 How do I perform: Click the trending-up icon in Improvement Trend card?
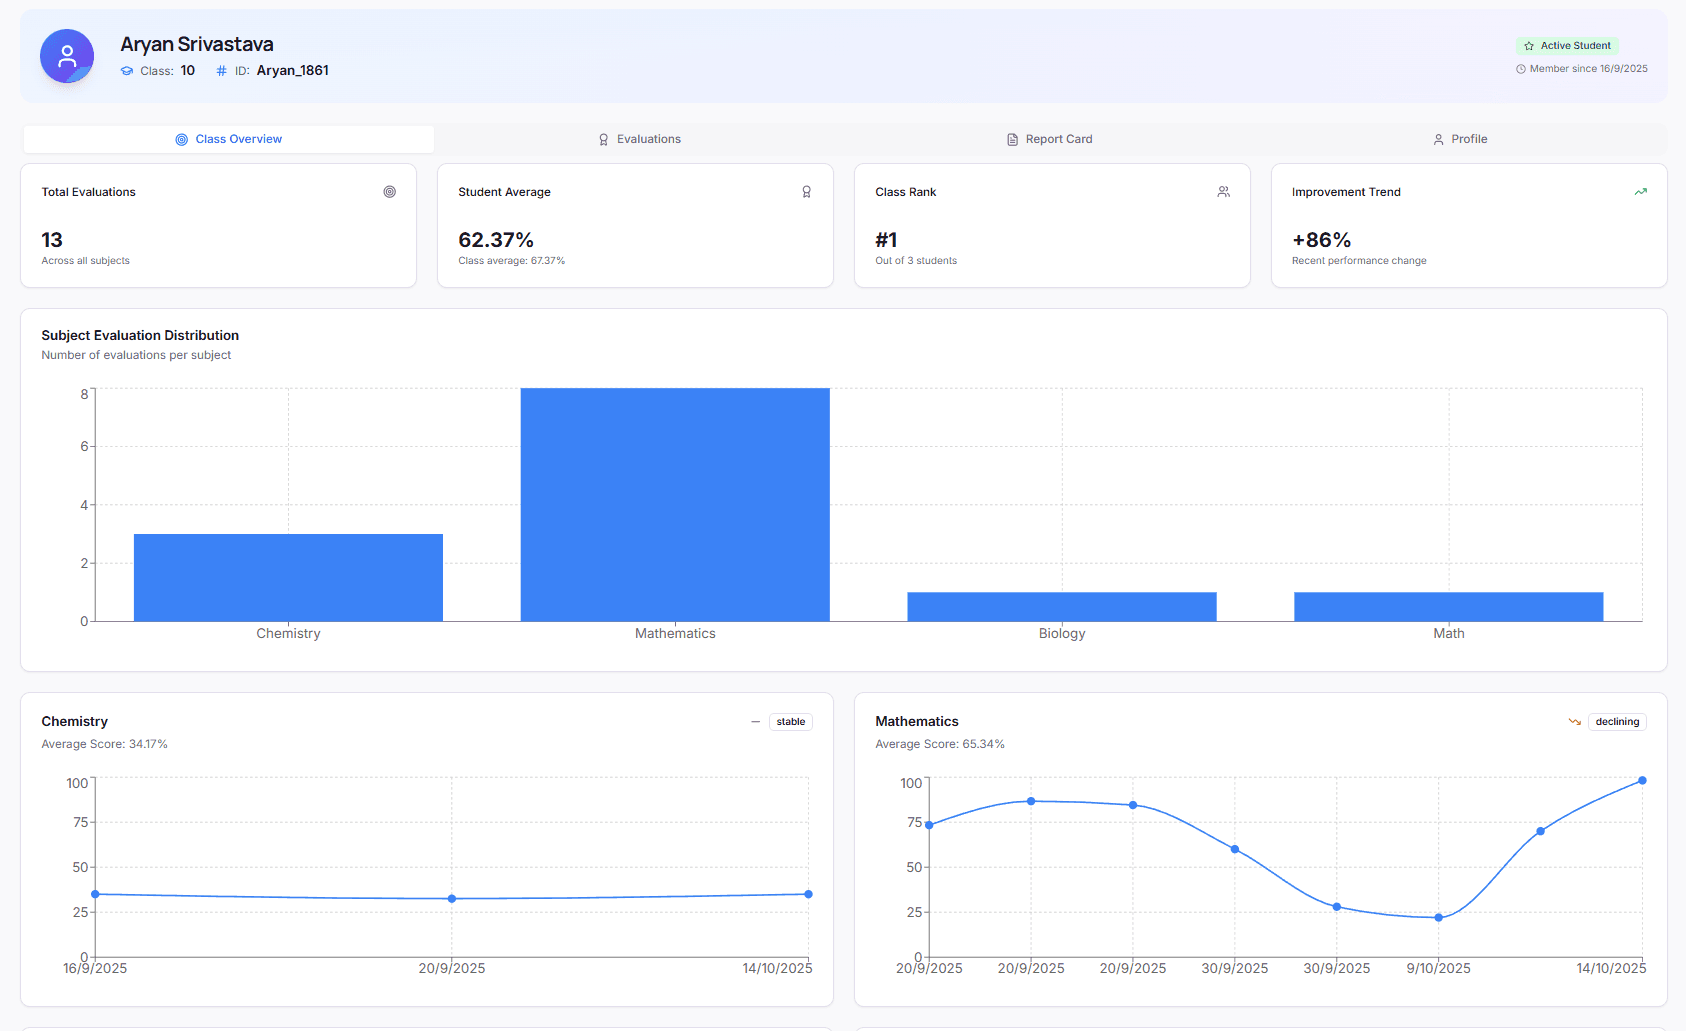(1641, 192)
